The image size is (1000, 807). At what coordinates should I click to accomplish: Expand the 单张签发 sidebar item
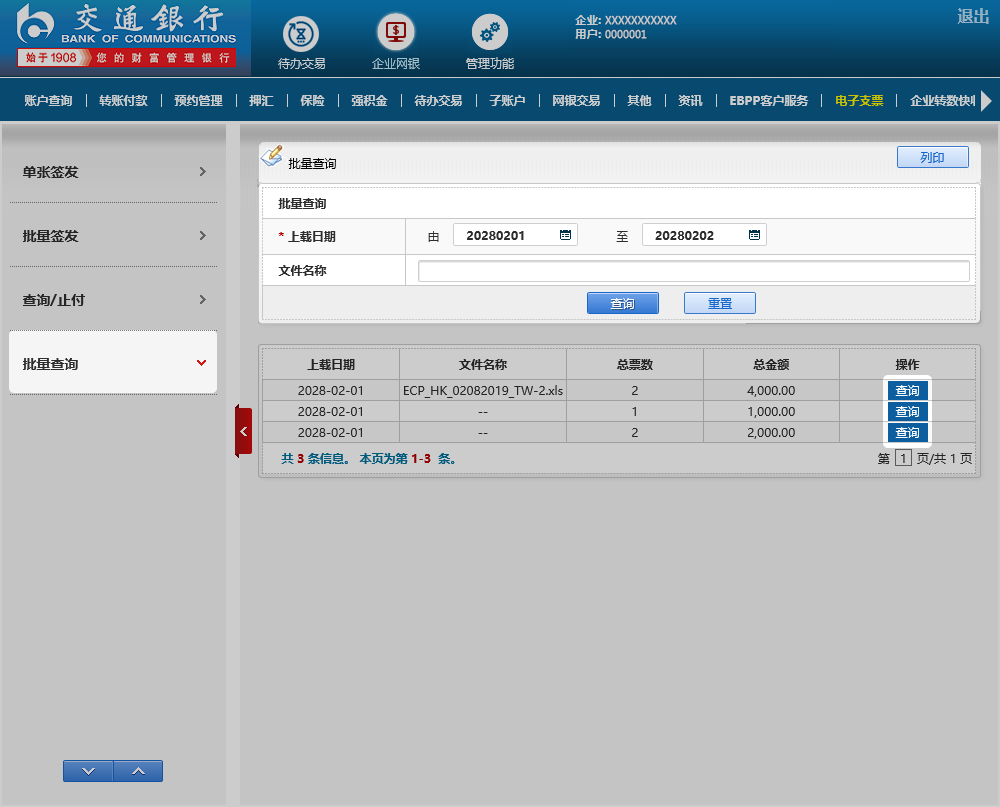point(113,172)
